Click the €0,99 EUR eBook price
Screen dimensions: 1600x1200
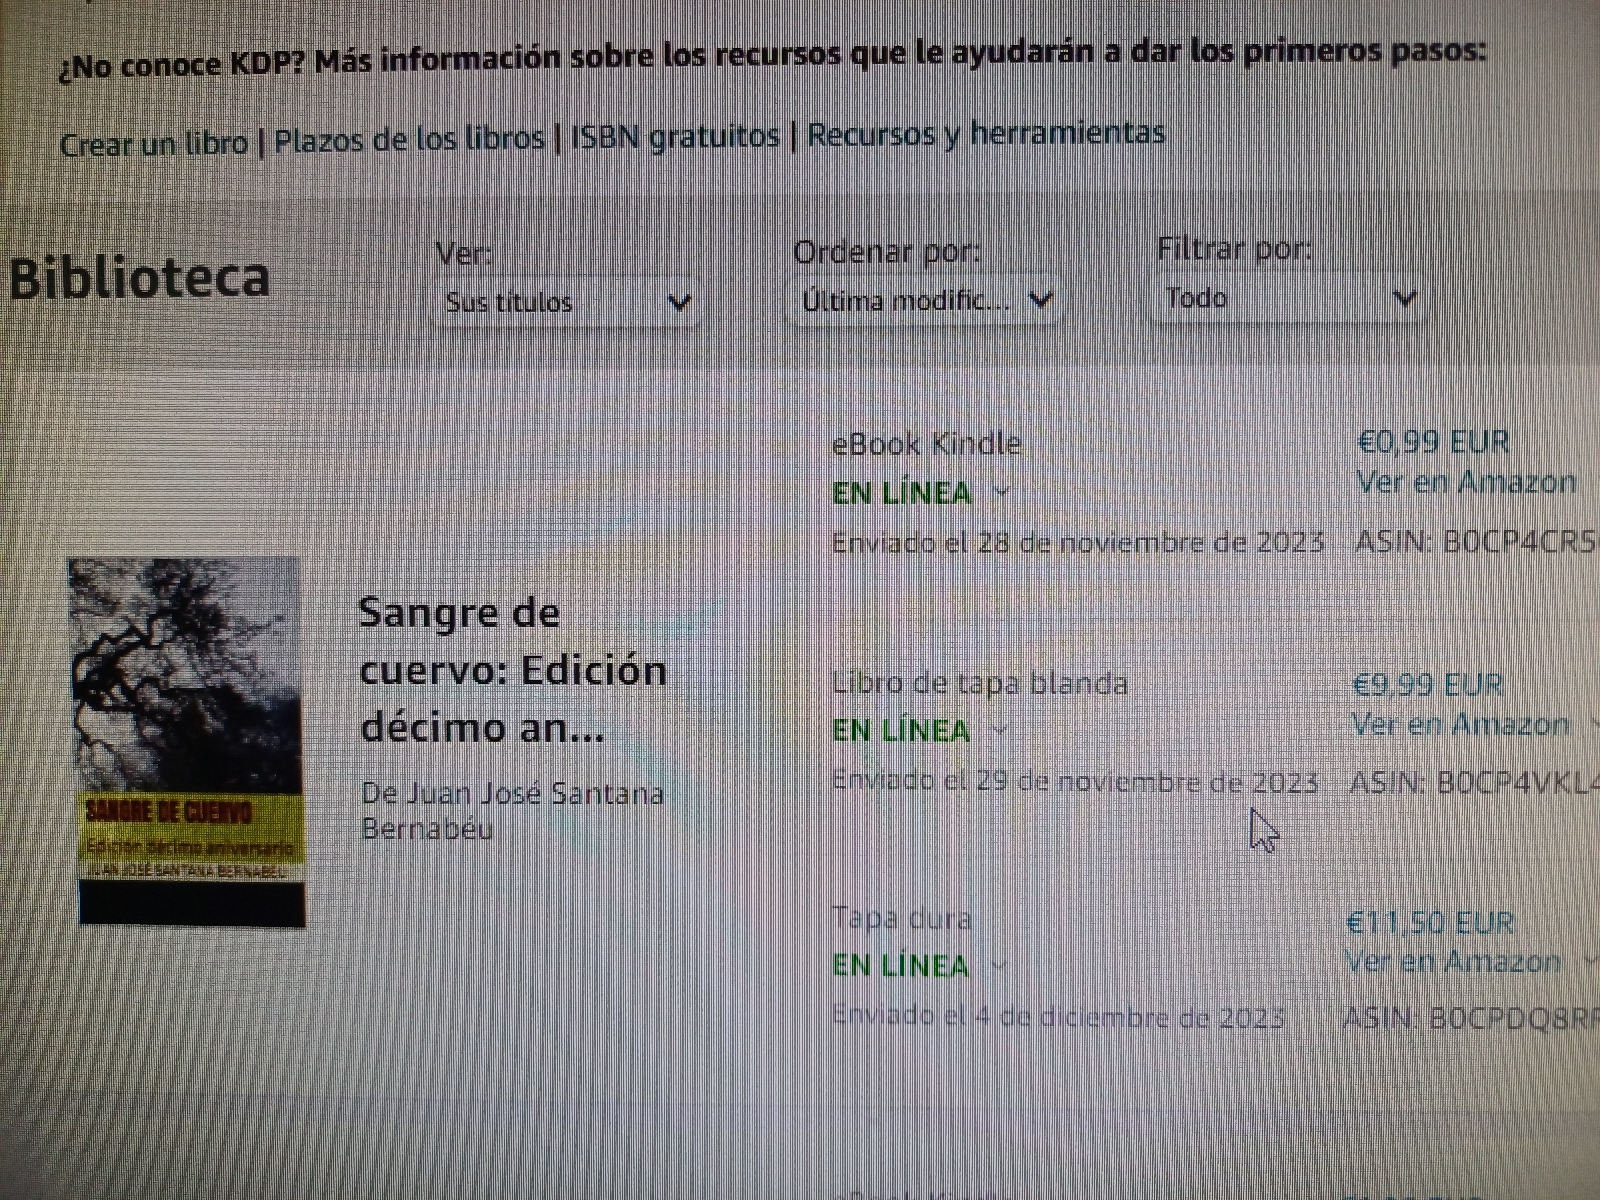[1433, 441]
